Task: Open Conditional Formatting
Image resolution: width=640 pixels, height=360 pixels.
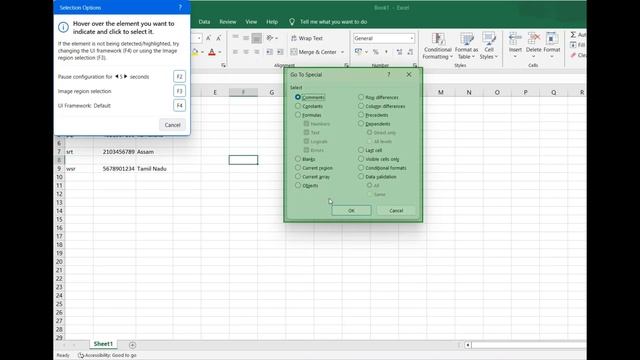Action: (438, 46)
